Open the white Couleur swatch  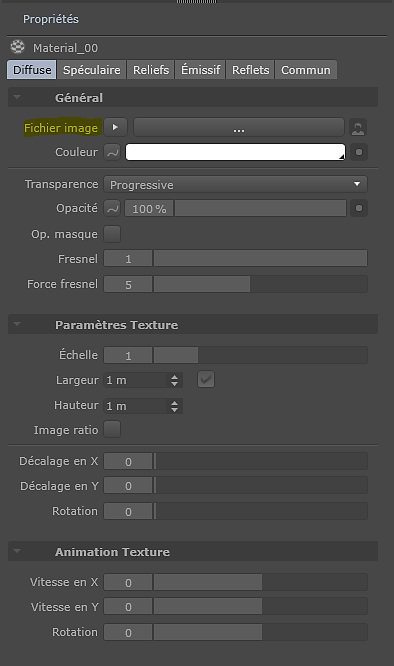(x=235, y=152)
